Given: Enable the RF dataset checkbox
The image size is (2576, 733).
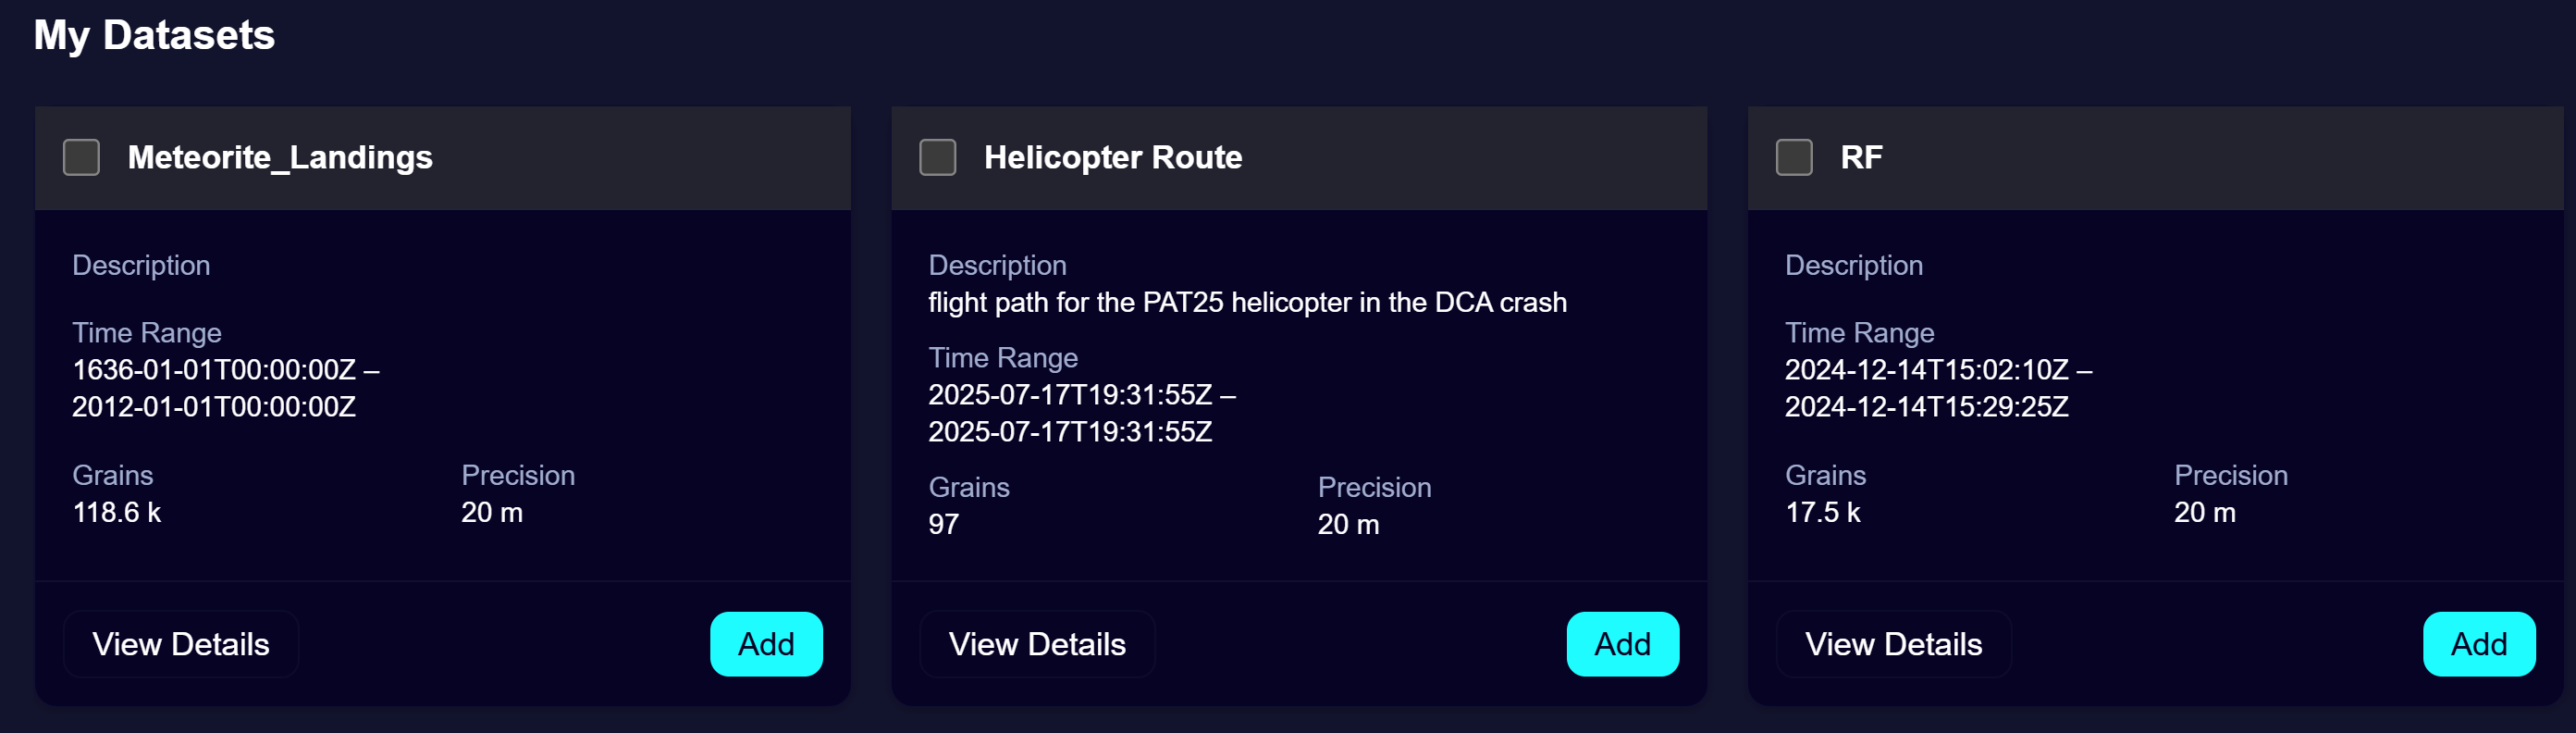Looking at the screenshot, I should click(x=1793, y=157).
